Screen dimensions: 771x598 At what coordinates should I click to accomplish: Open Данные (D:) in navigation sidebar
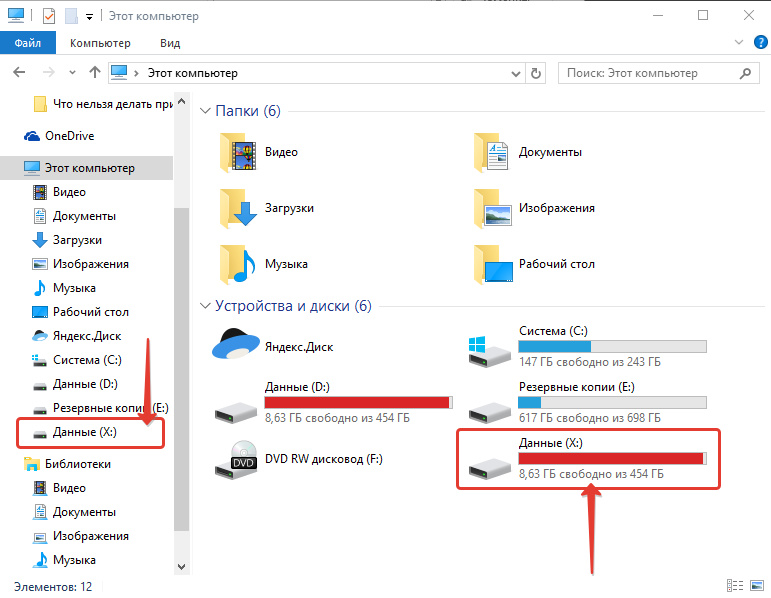75,385
